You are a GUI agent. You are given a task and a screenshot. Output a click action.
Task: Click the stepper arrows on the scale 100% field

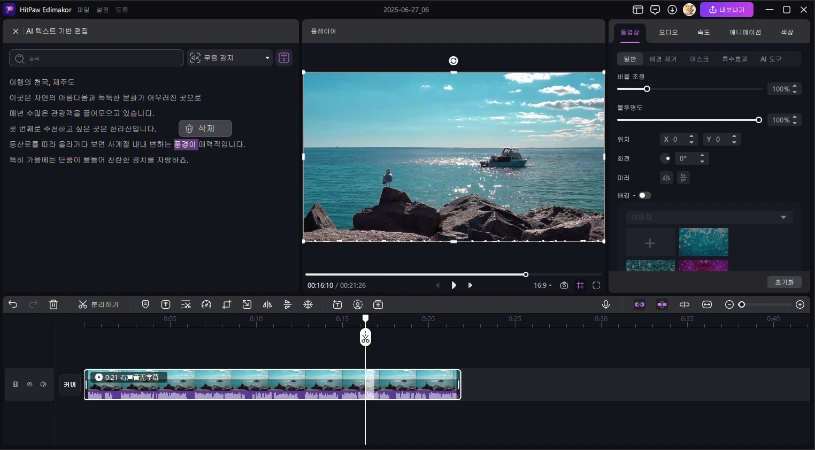click(795, 89)
